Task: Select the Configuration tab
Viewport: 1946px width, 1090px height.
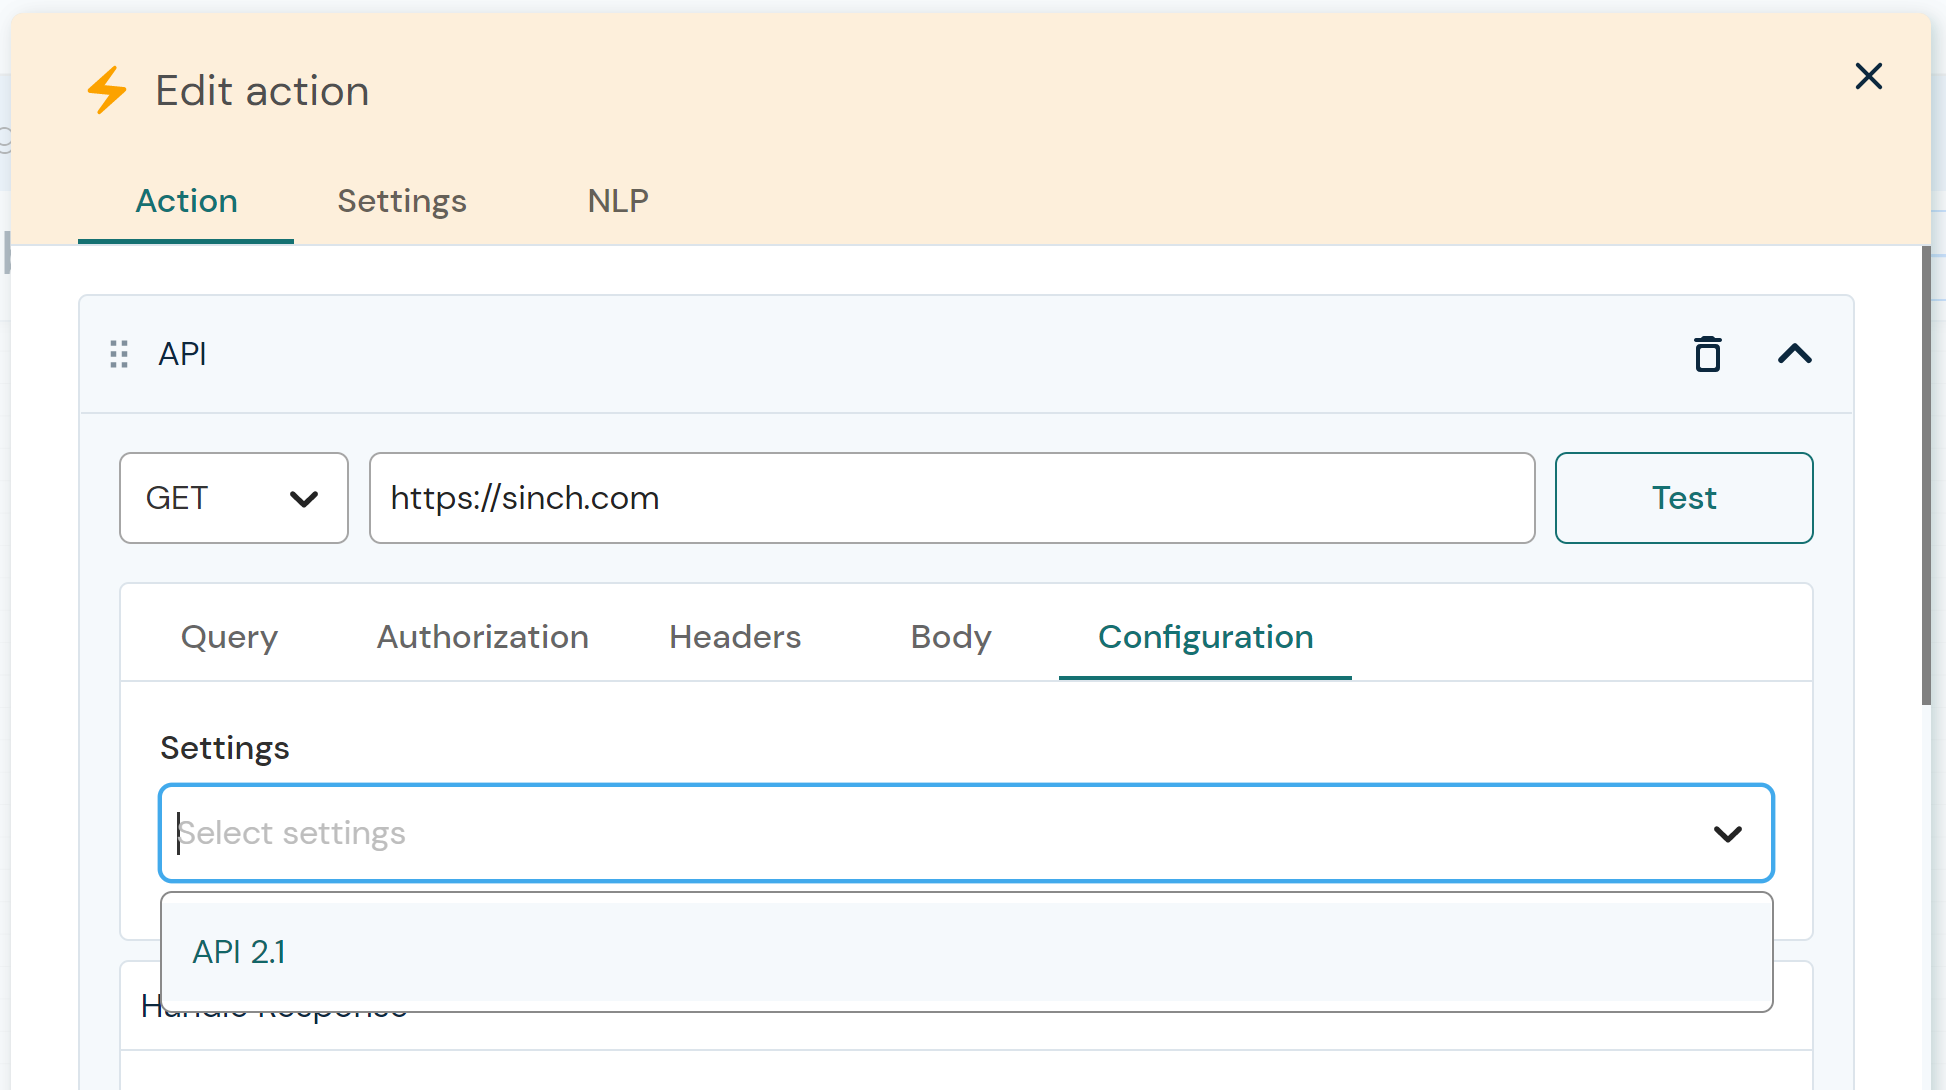Action: pos(1205,637)
